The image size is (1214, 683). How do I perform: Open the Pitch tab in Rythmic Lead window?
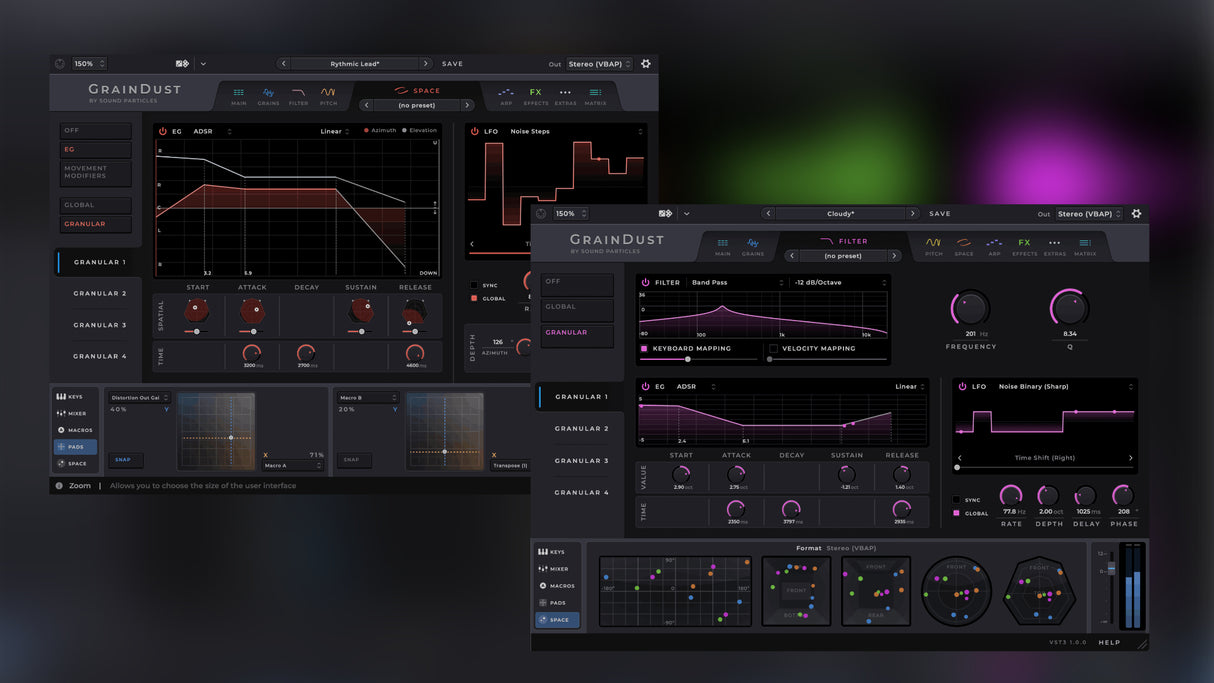[328, 96]
